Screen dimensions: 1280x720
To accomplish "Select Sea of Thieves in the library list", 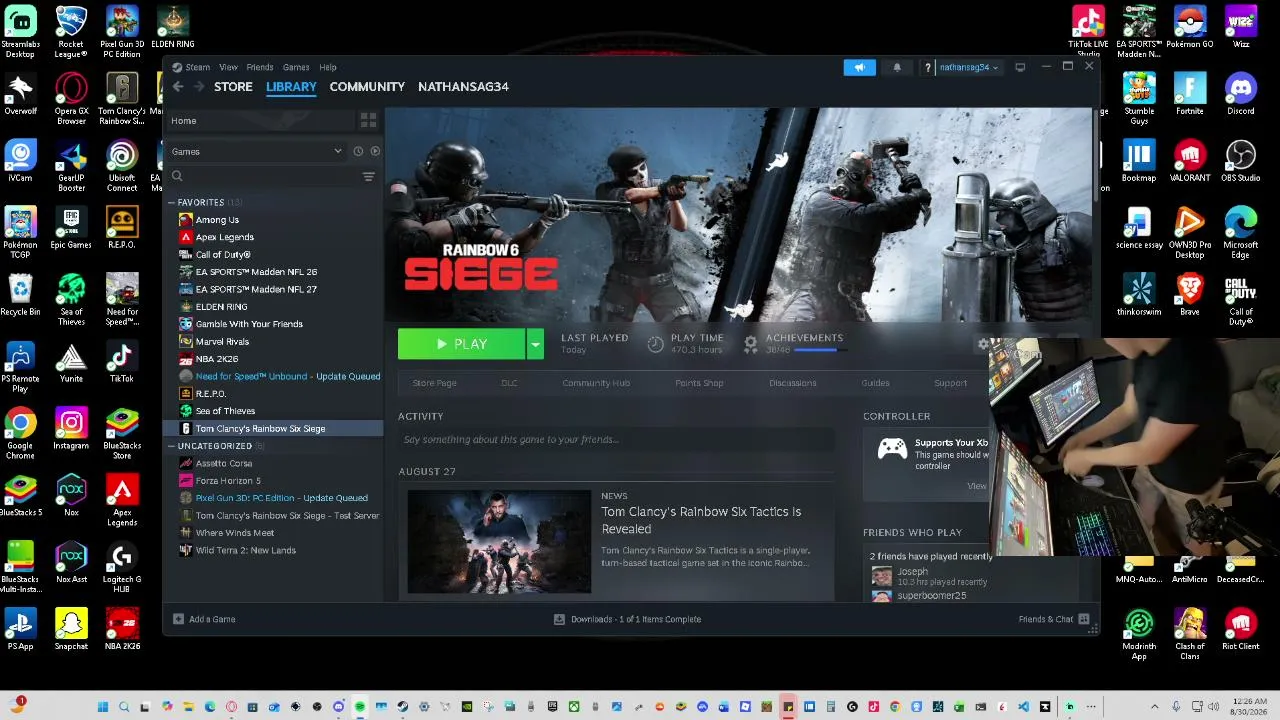I will pos(225,411).
